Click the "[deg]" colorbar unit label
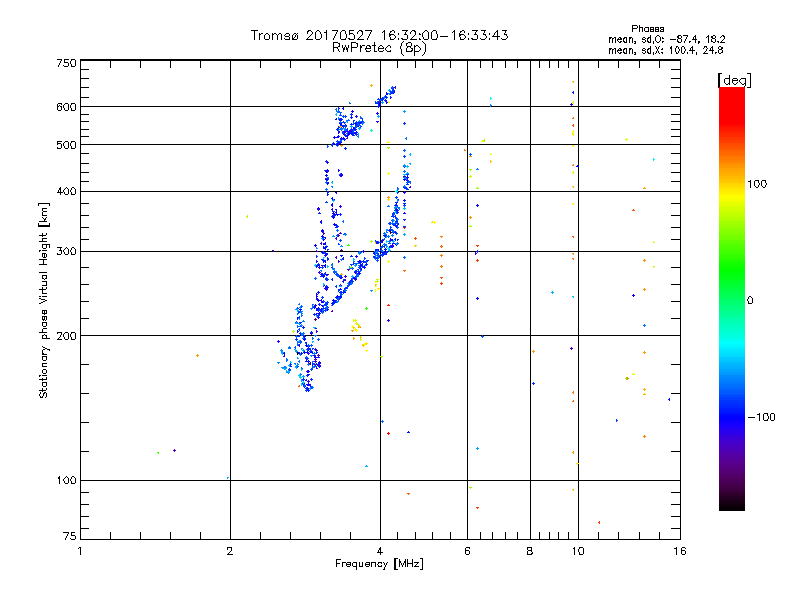800x600 pixels. click(734, 80)
